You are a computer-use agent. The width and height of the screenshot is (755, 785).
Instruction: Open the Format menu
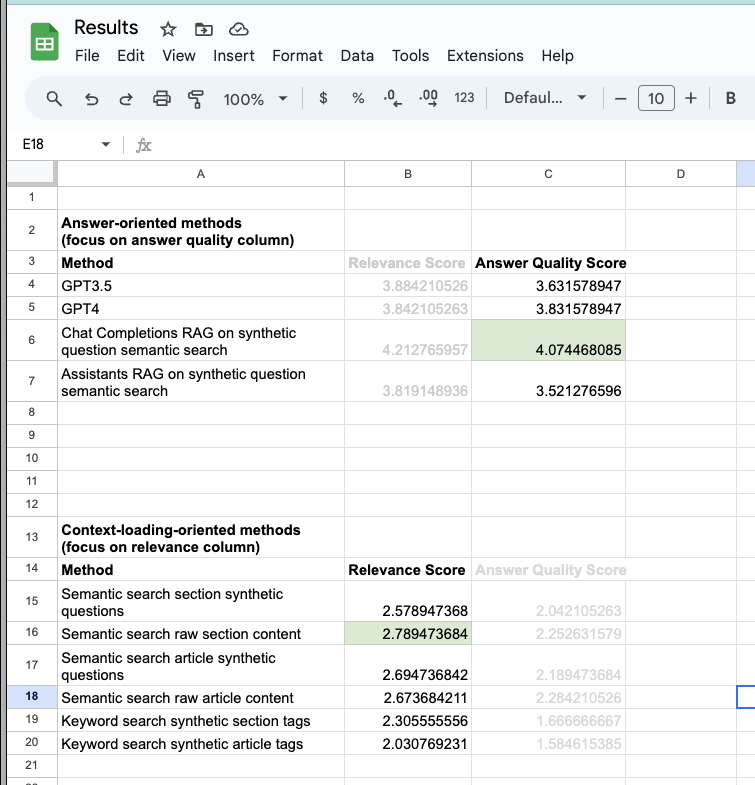[297, 56]
